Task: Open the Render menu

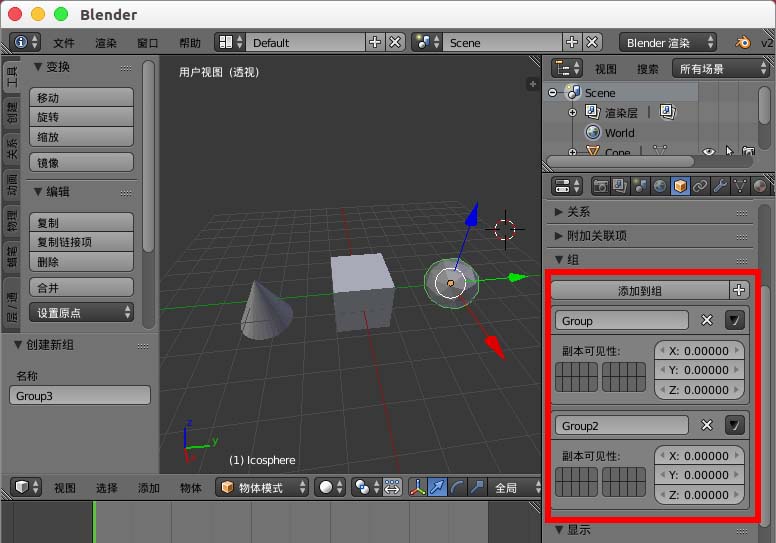Action: (x=106, y=43)
